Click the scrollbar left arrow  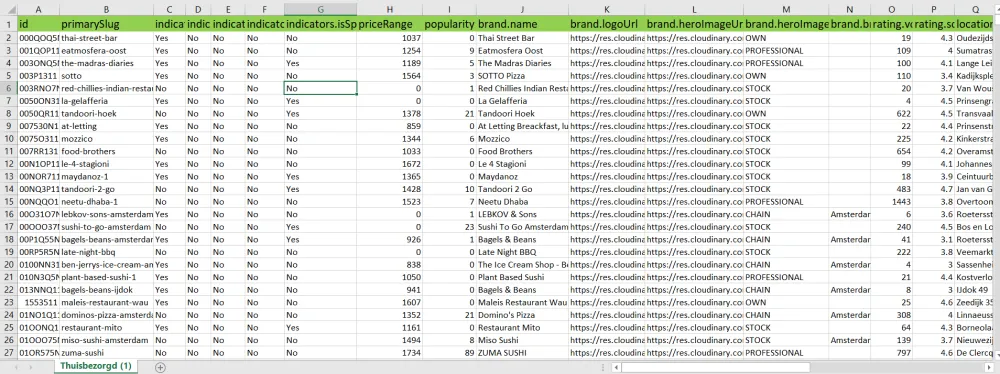tap(616, 367)
